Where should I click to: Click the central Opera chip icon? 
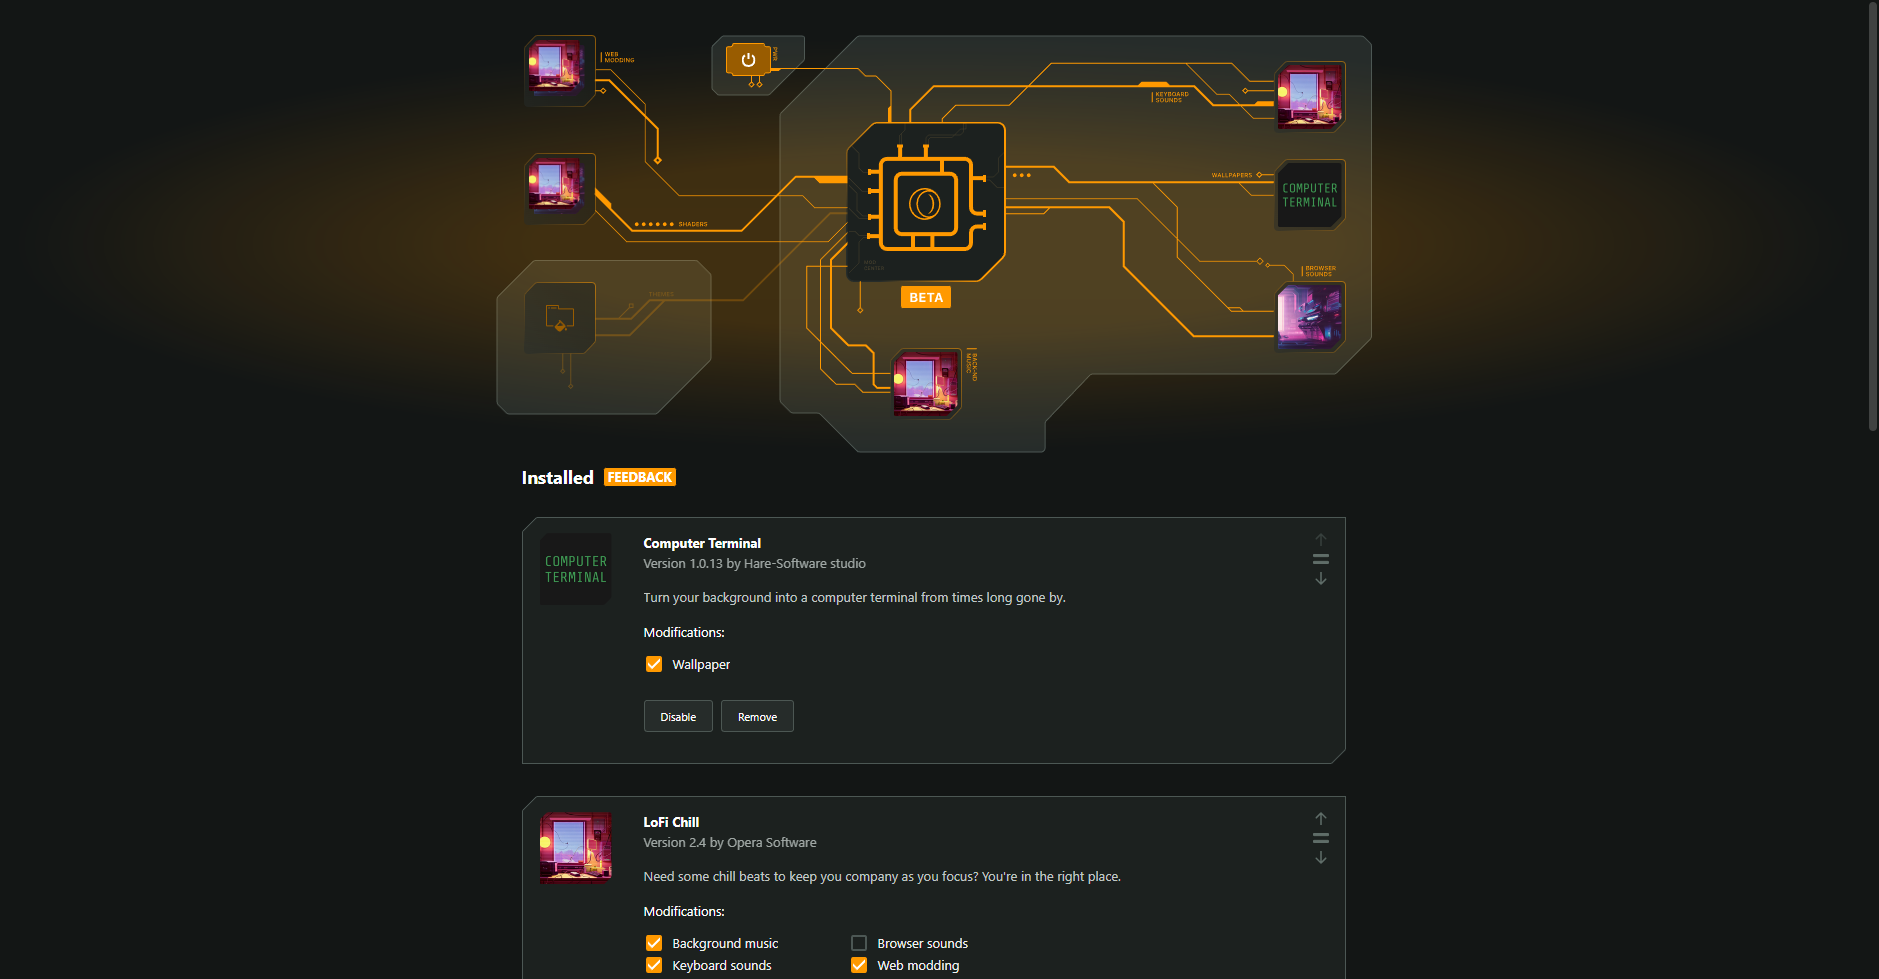pos(925,203)
